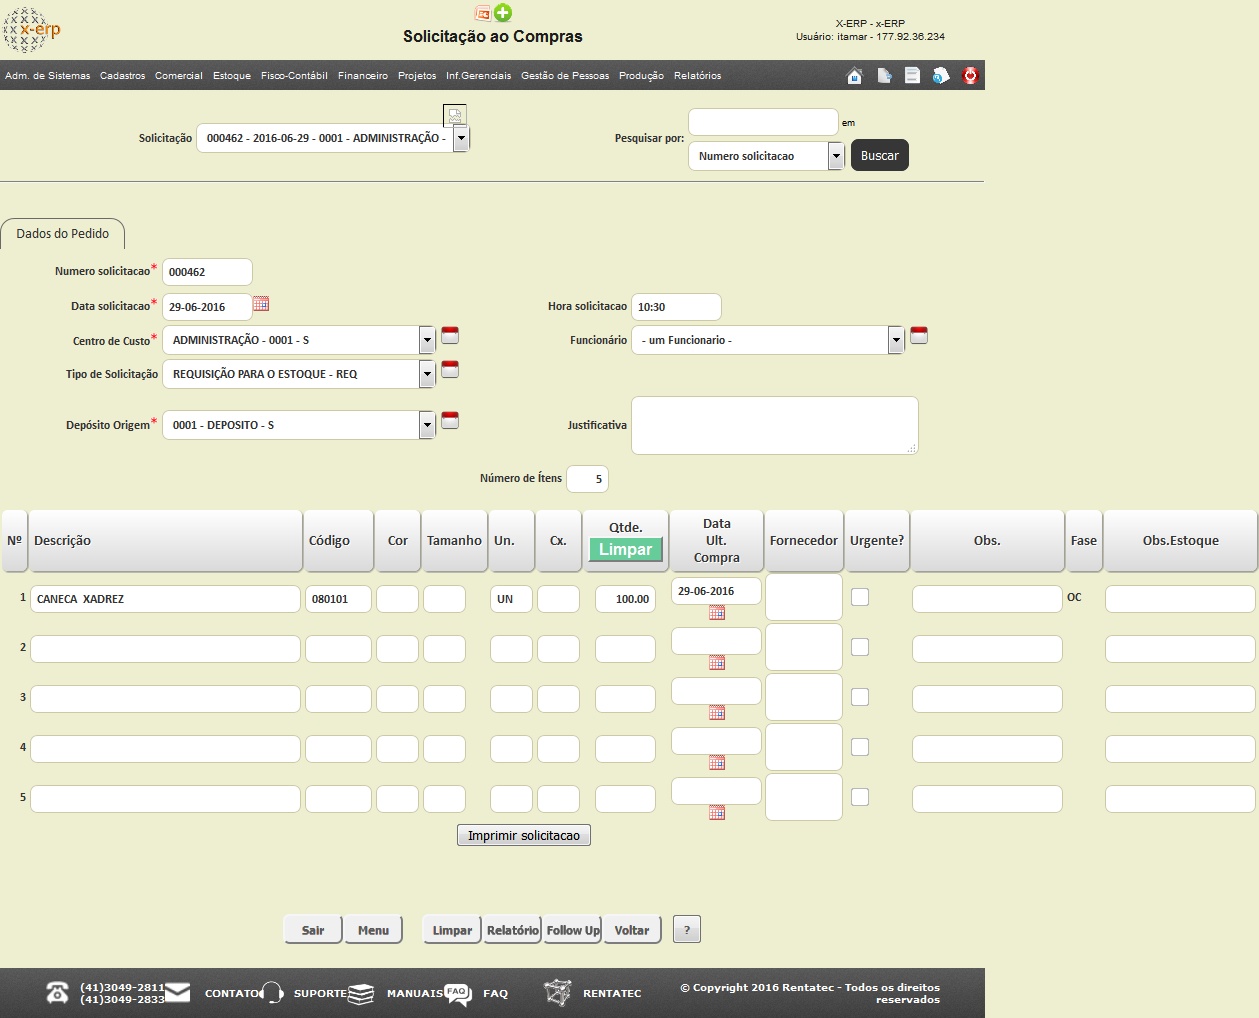Open the calendar for row 3 Data Ult. Compra
1259x1018 pixels.
[x=717, y=713]
